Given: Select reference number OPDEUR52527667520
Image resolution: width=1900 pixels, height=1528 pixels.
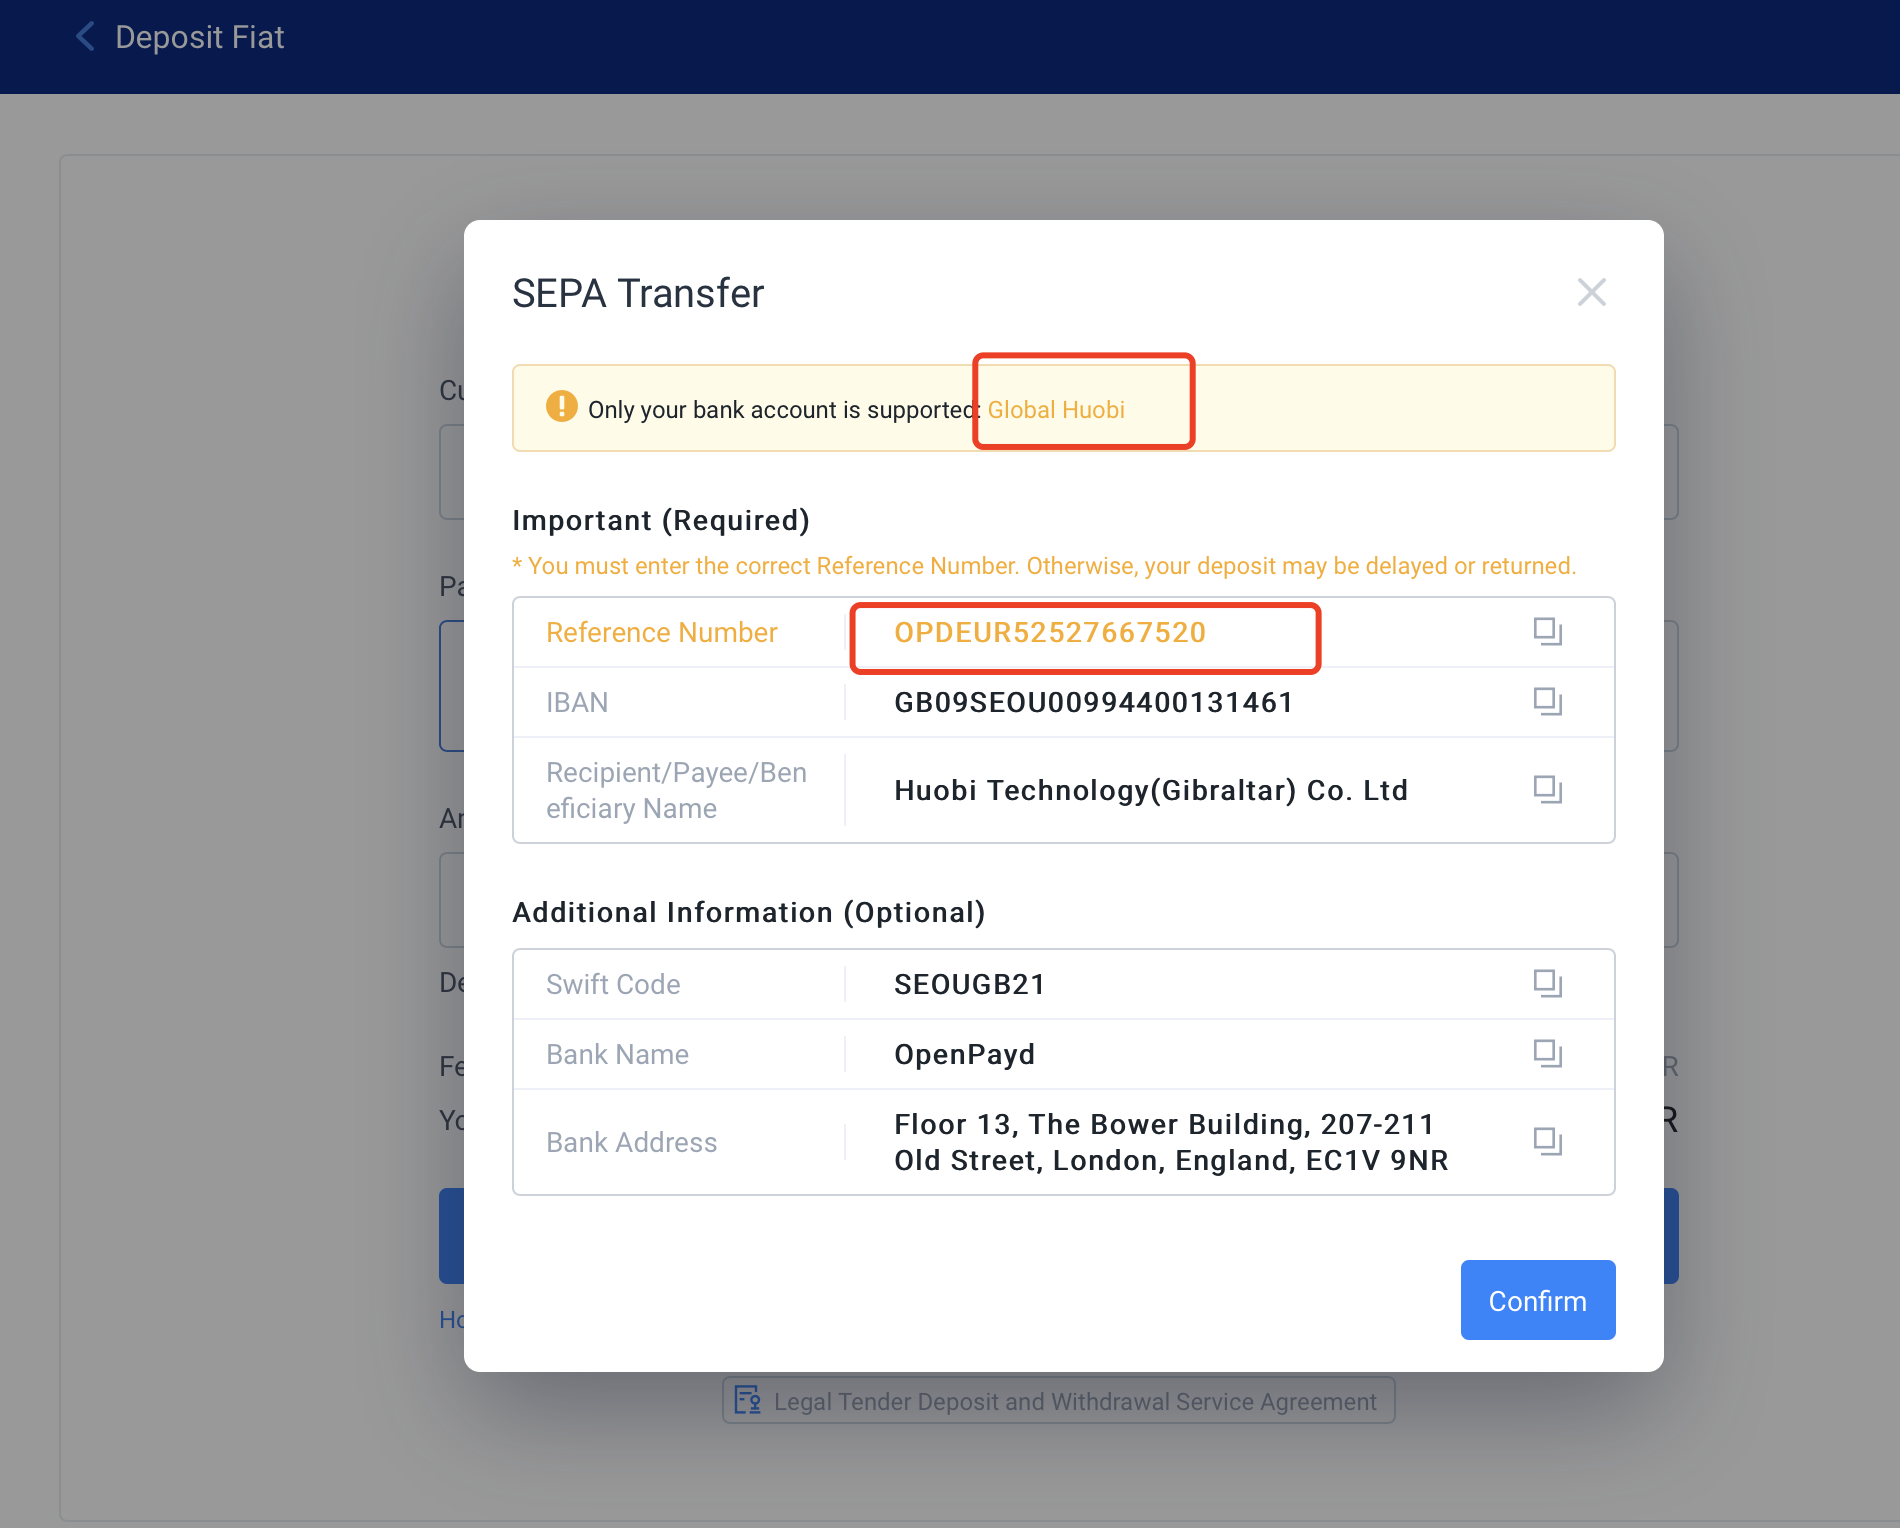Looking at the screenshot, I should (x=1050, y=632).
